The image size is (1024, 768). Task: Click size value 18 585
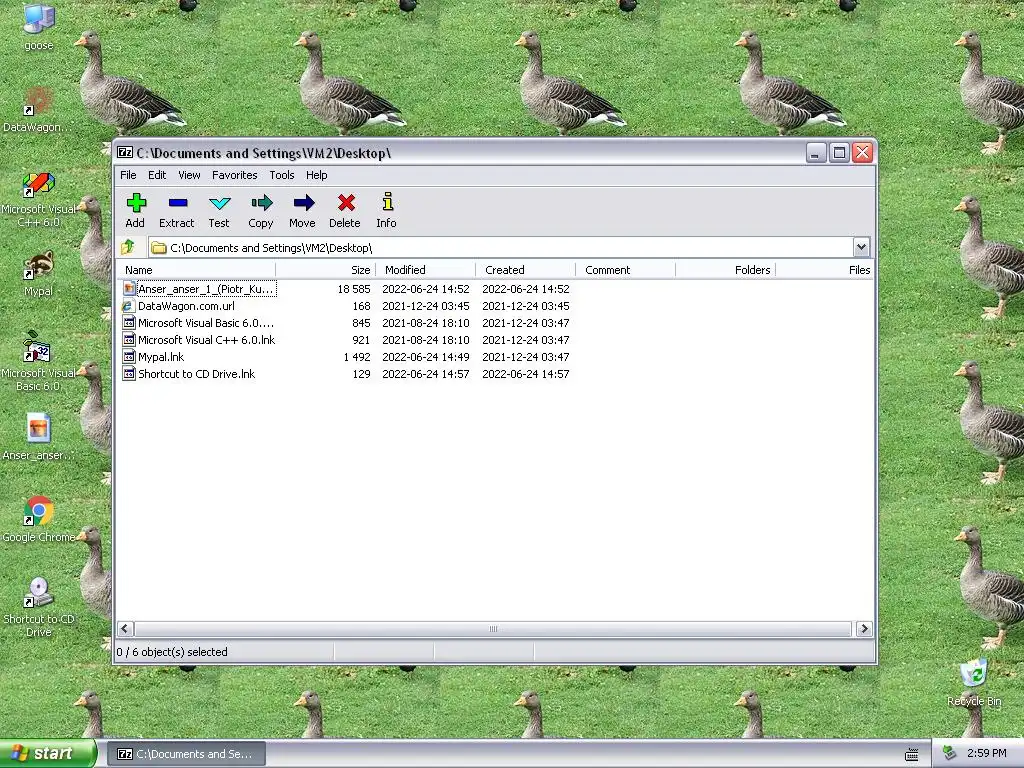pos(354,289)
